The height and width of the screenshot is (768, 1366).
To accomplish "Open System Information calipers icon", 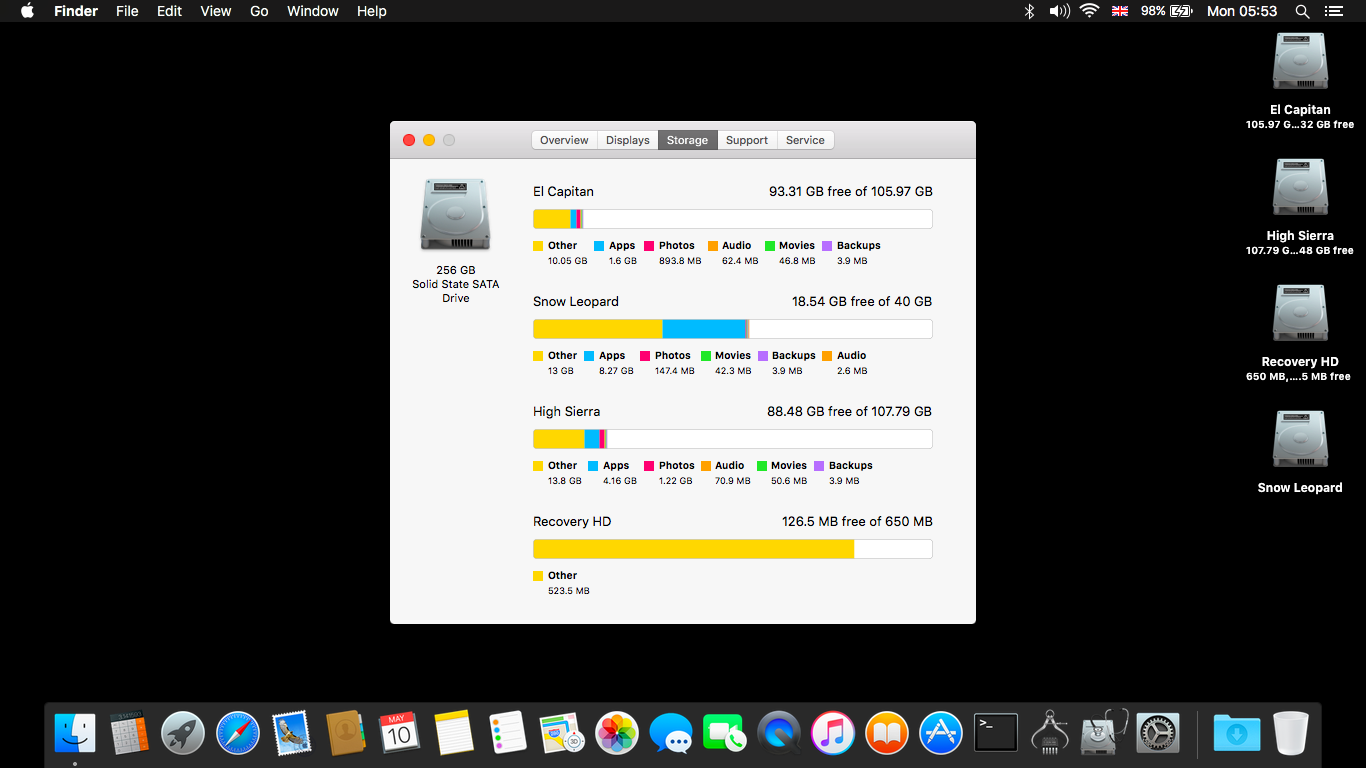I will (x=1050, y=733).
